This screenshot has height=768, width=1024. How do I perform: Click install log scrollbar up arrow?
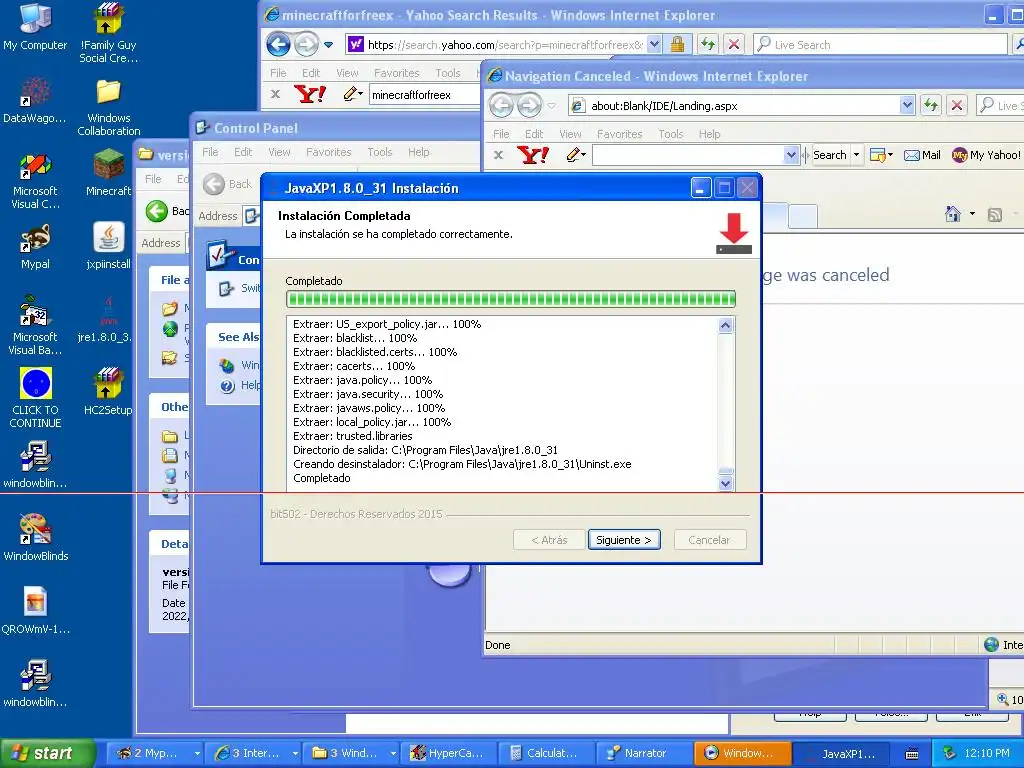point(725,325)
